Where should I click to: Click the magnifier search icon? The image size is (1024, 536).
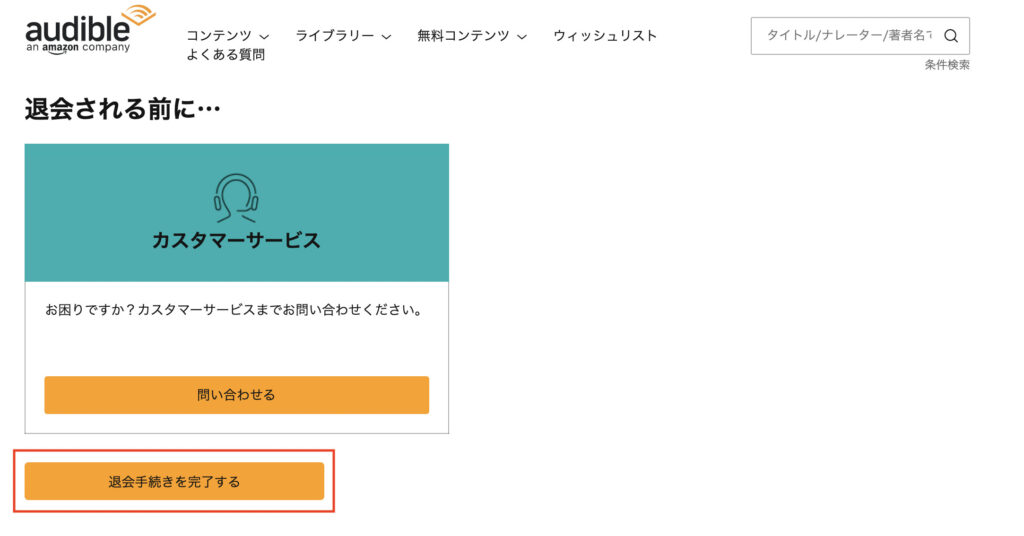click(951, 36)
